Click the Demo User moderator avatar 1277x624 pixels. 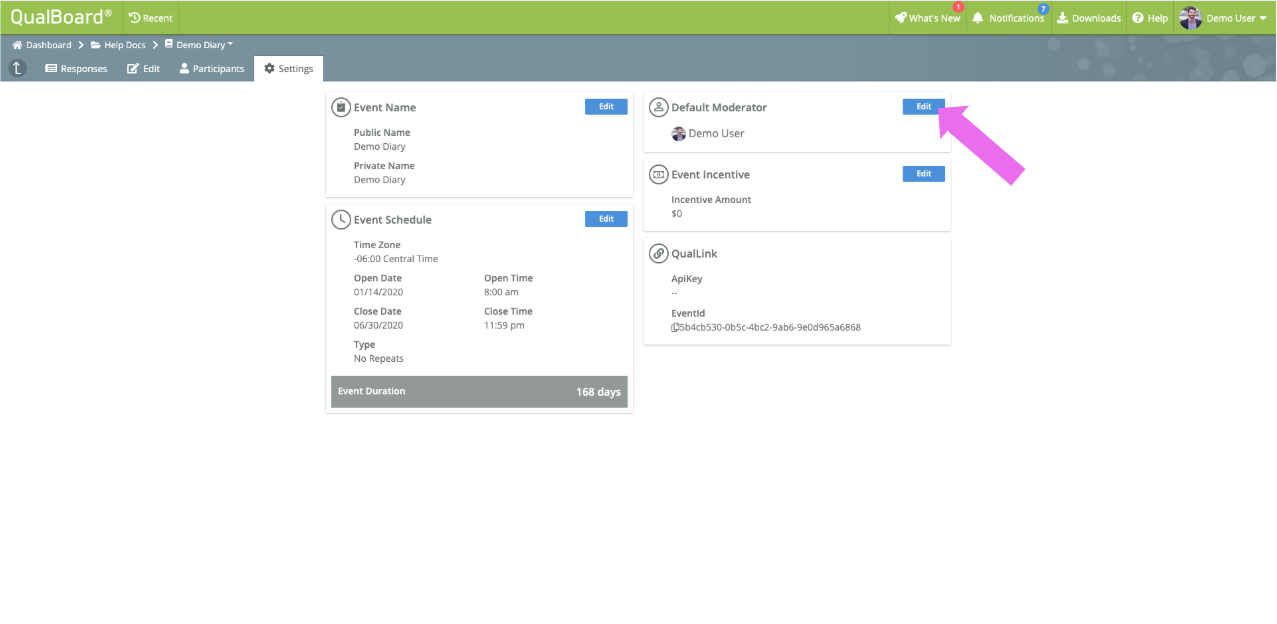point(679,133)
